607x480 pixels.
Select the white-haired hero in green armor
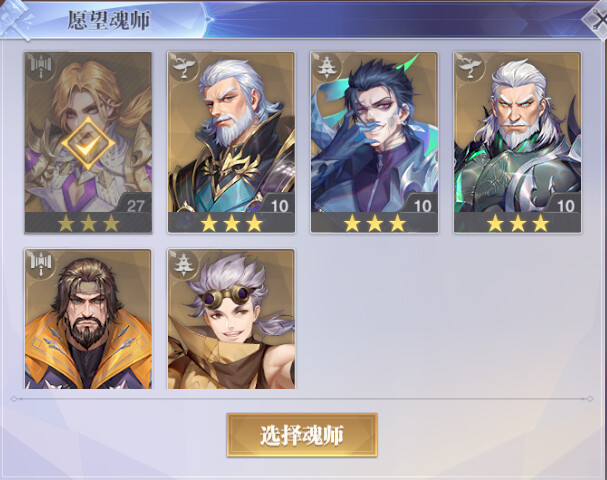pos(518,143)
